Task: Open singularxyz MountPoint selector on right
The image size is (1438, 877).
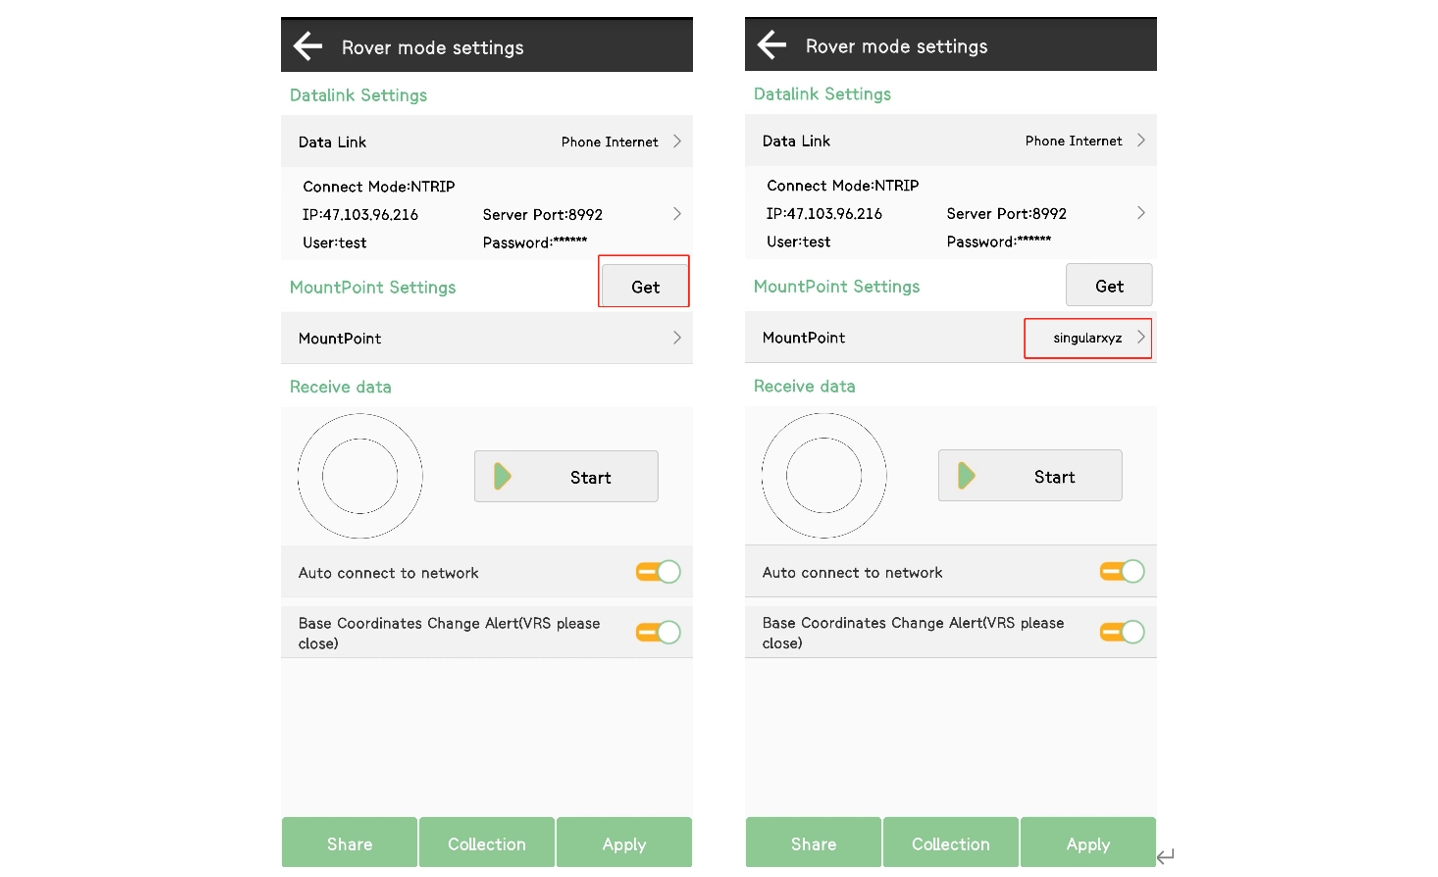Action: pos(1088,338)
